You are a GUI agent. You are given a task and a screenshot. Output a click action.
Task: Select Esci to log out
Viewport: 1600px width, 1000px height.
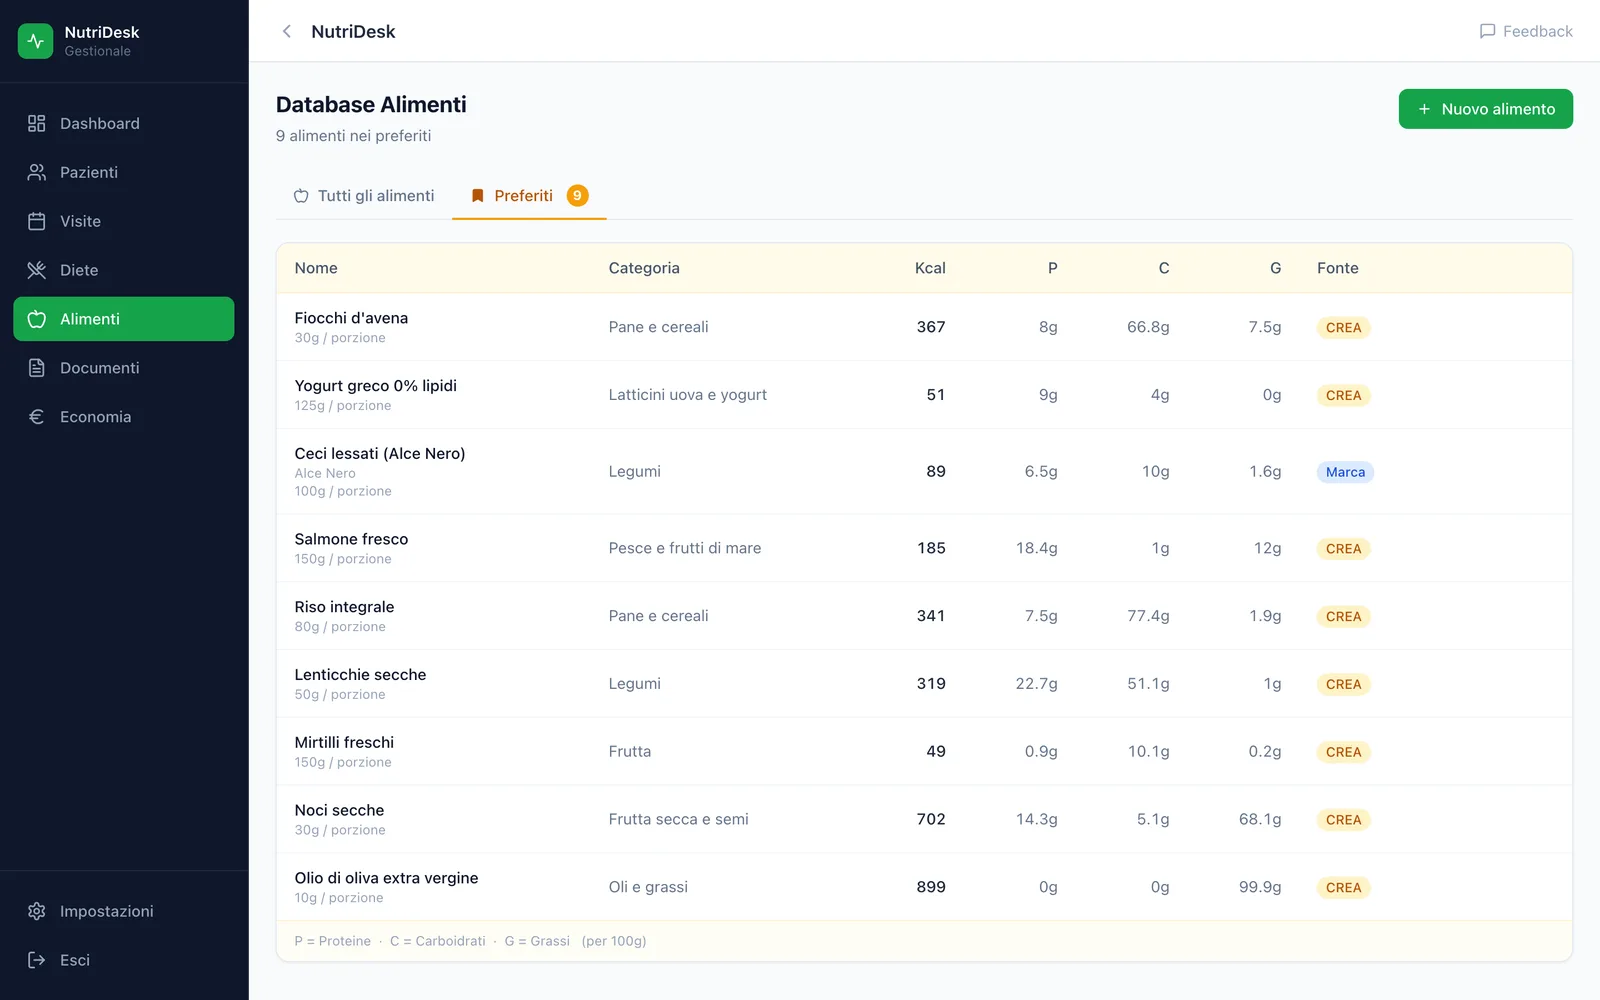point(124,960)
